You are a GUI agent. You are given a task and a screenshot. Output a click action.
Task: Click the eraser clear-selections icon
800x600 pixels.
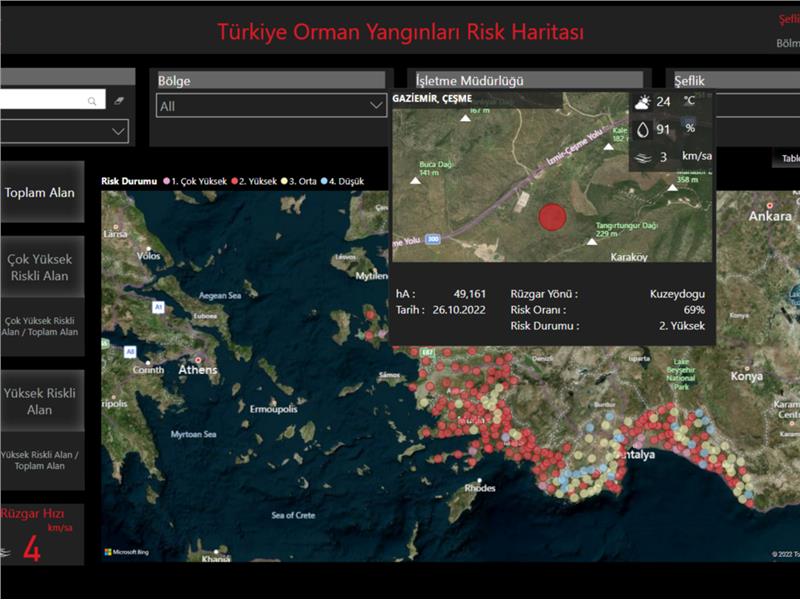click(118, 100)
